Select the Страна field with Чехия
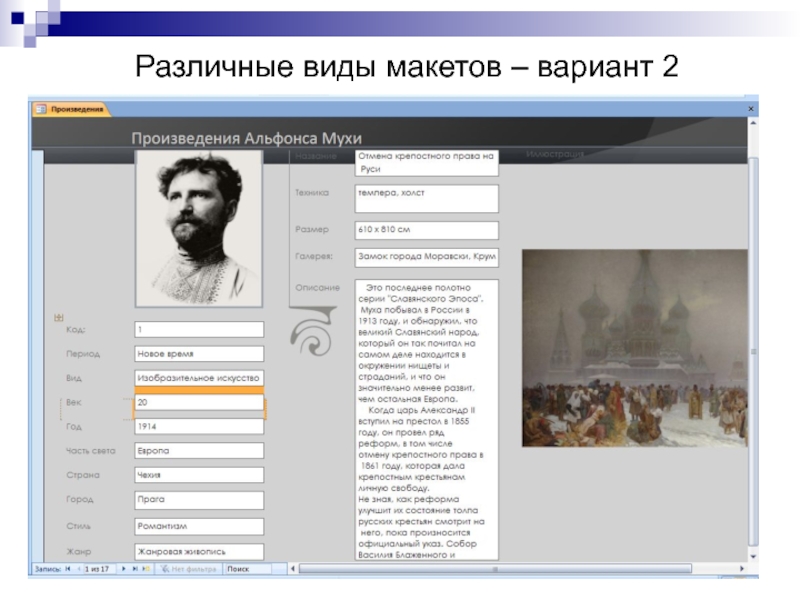 pyautogui.click(x=199, y=475)
